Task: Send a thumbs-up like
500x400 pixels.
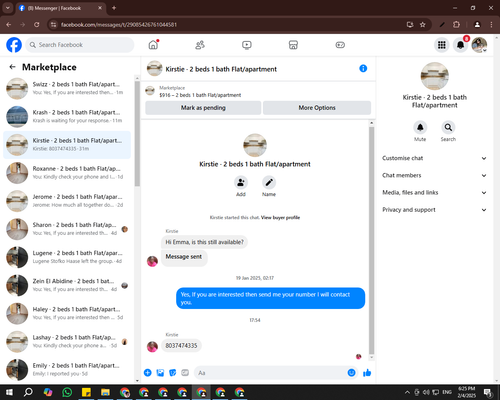Action: coord(367,373)
